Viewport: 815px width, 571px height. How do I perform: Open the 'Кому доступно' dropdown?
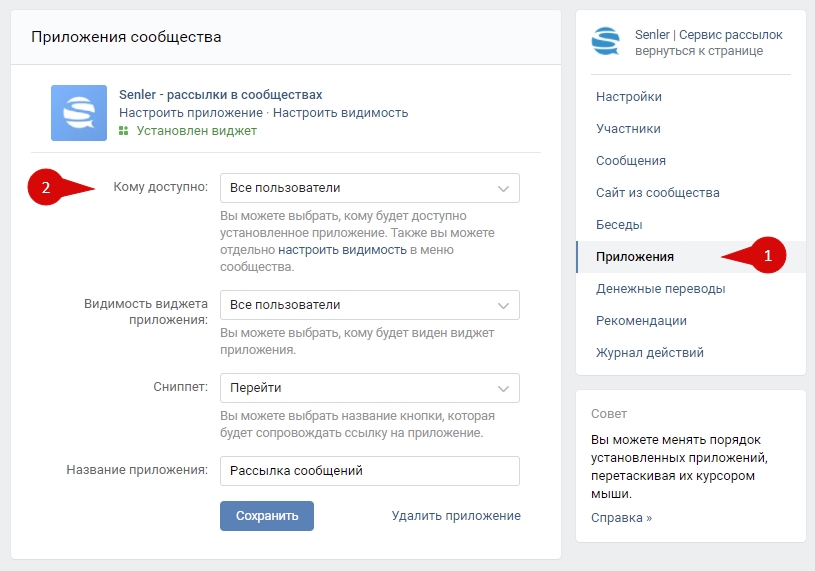[x=369, y=188]
